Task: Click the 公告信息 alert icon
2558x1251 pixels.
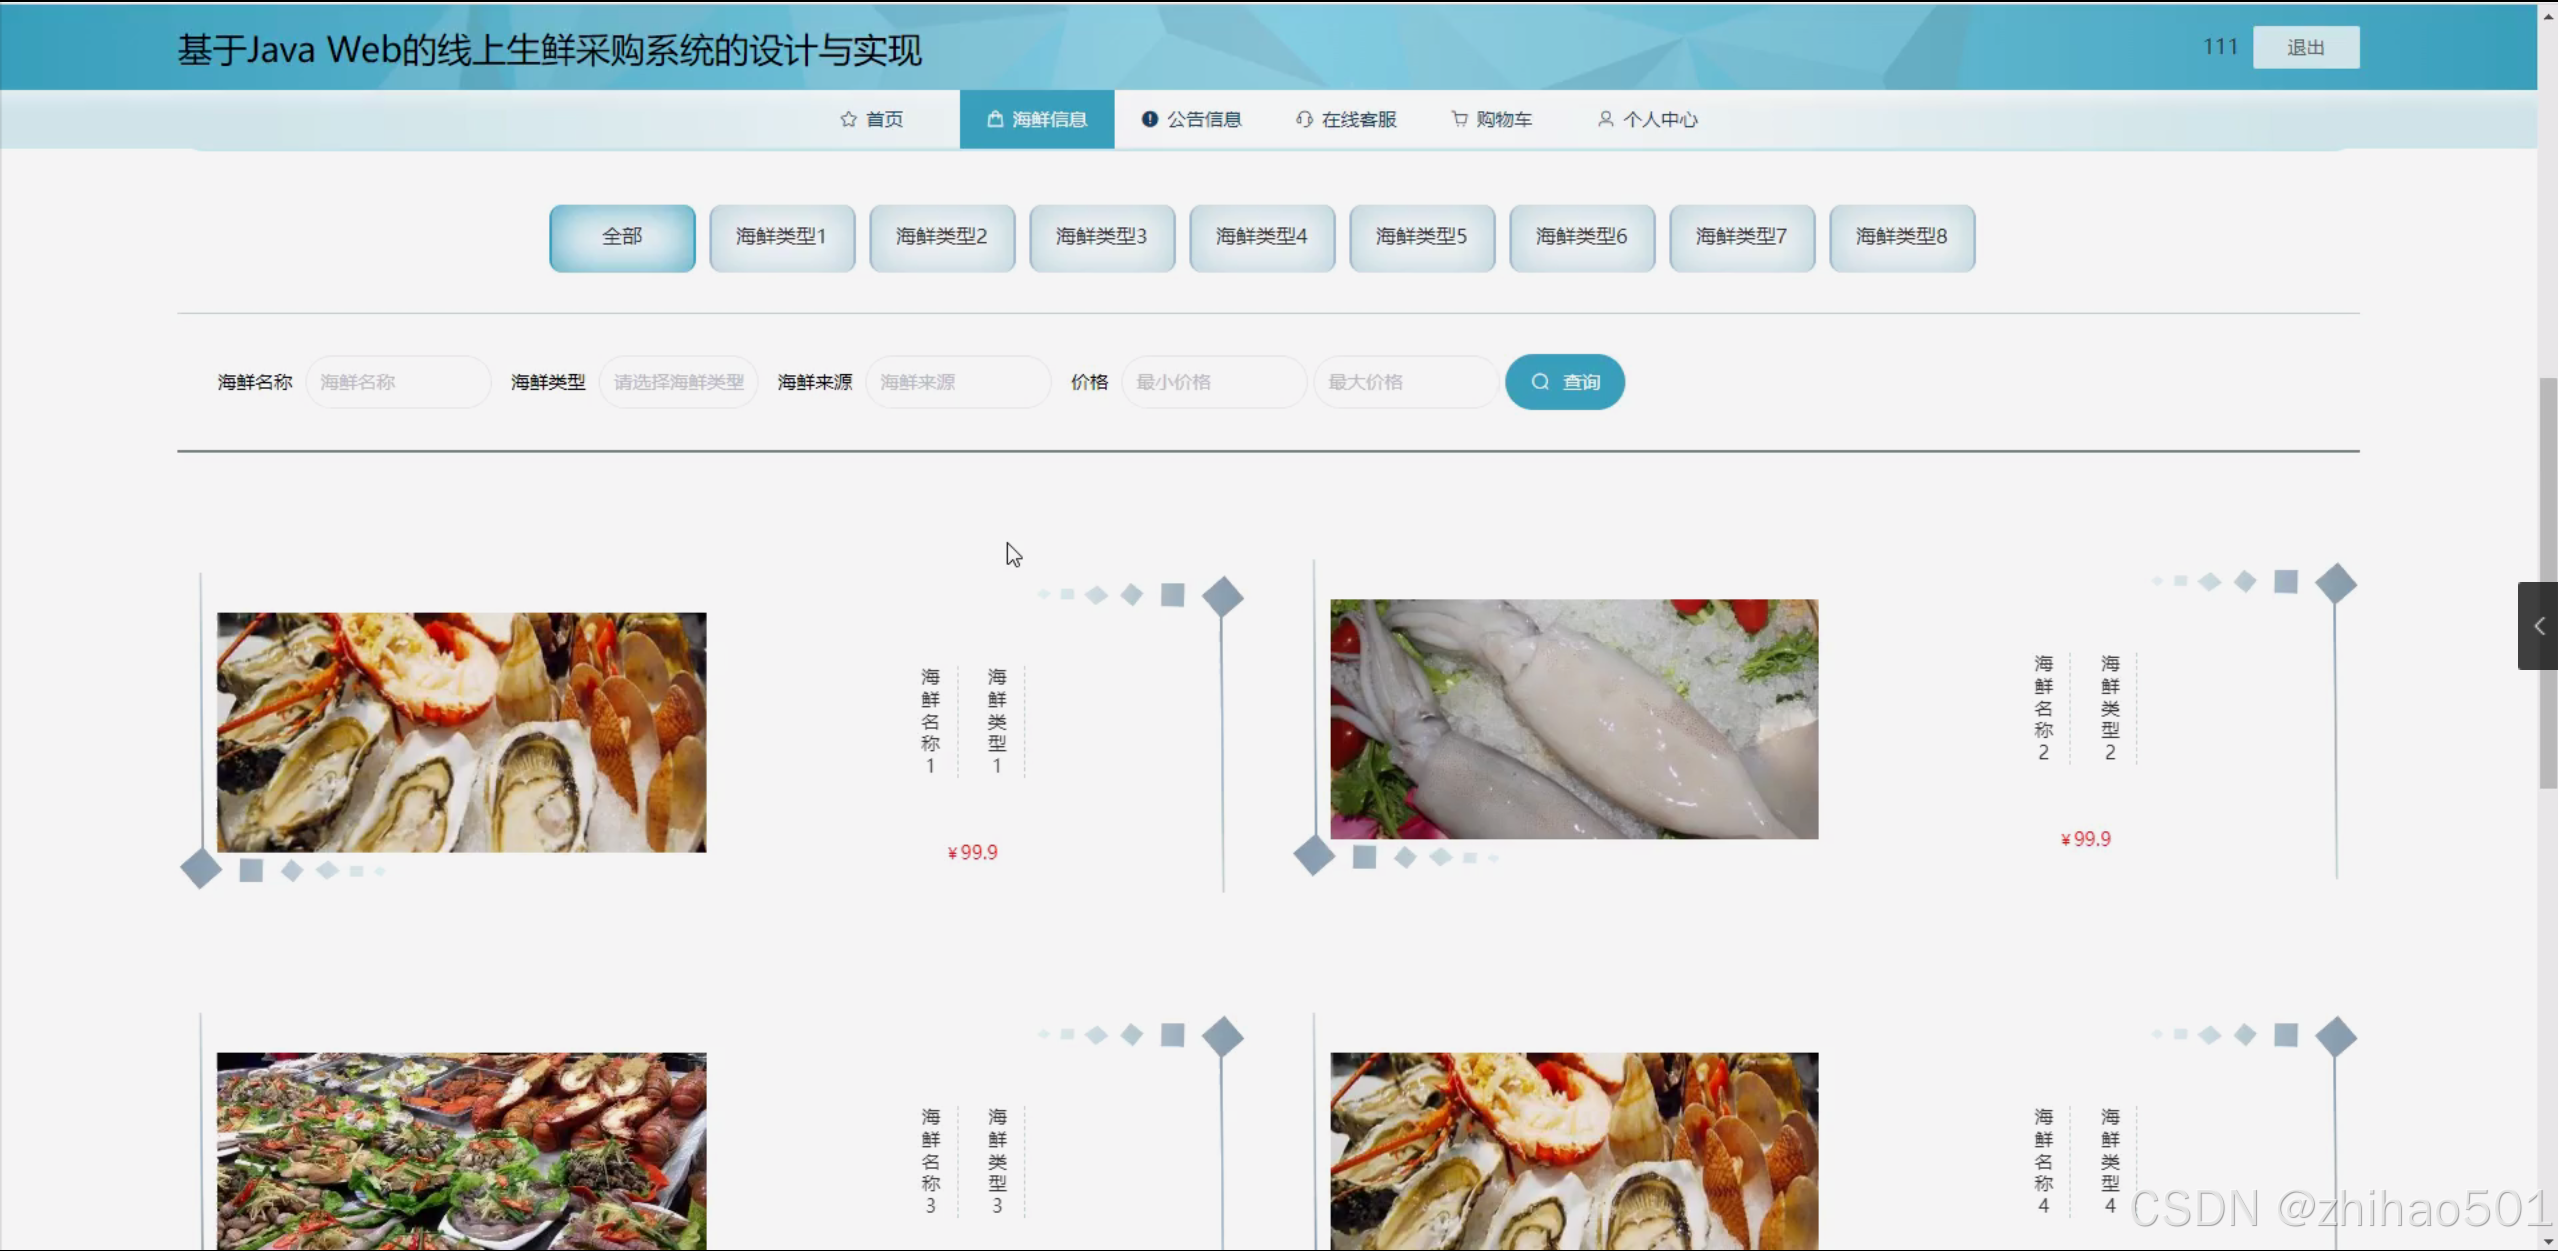Action: (1149, 119)
